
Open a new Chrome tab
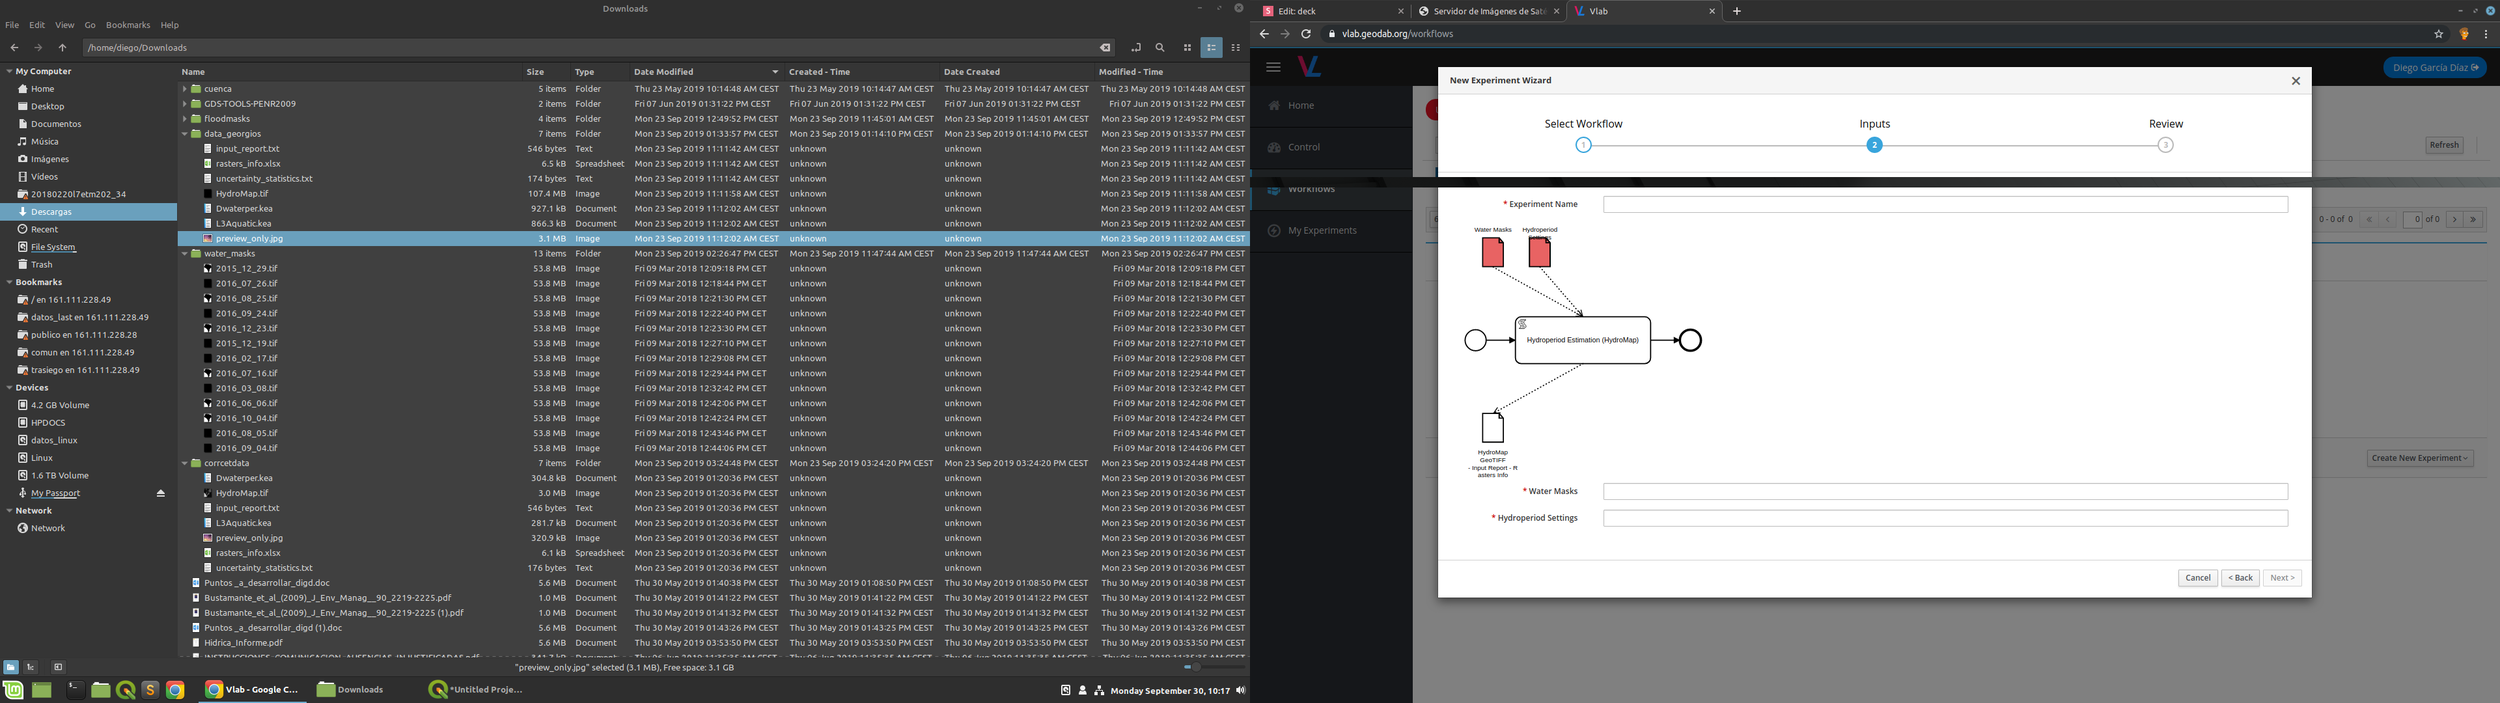pyautogui.click(x=1736, y=11)
